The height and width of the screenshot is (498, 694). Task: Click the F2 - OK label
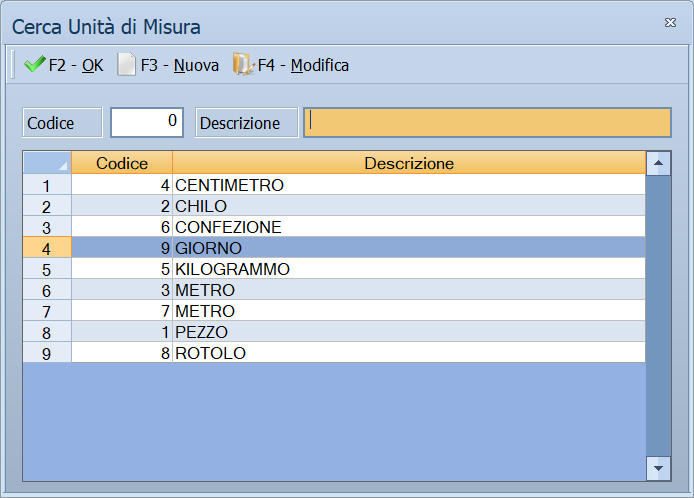(x=76, y=66)
